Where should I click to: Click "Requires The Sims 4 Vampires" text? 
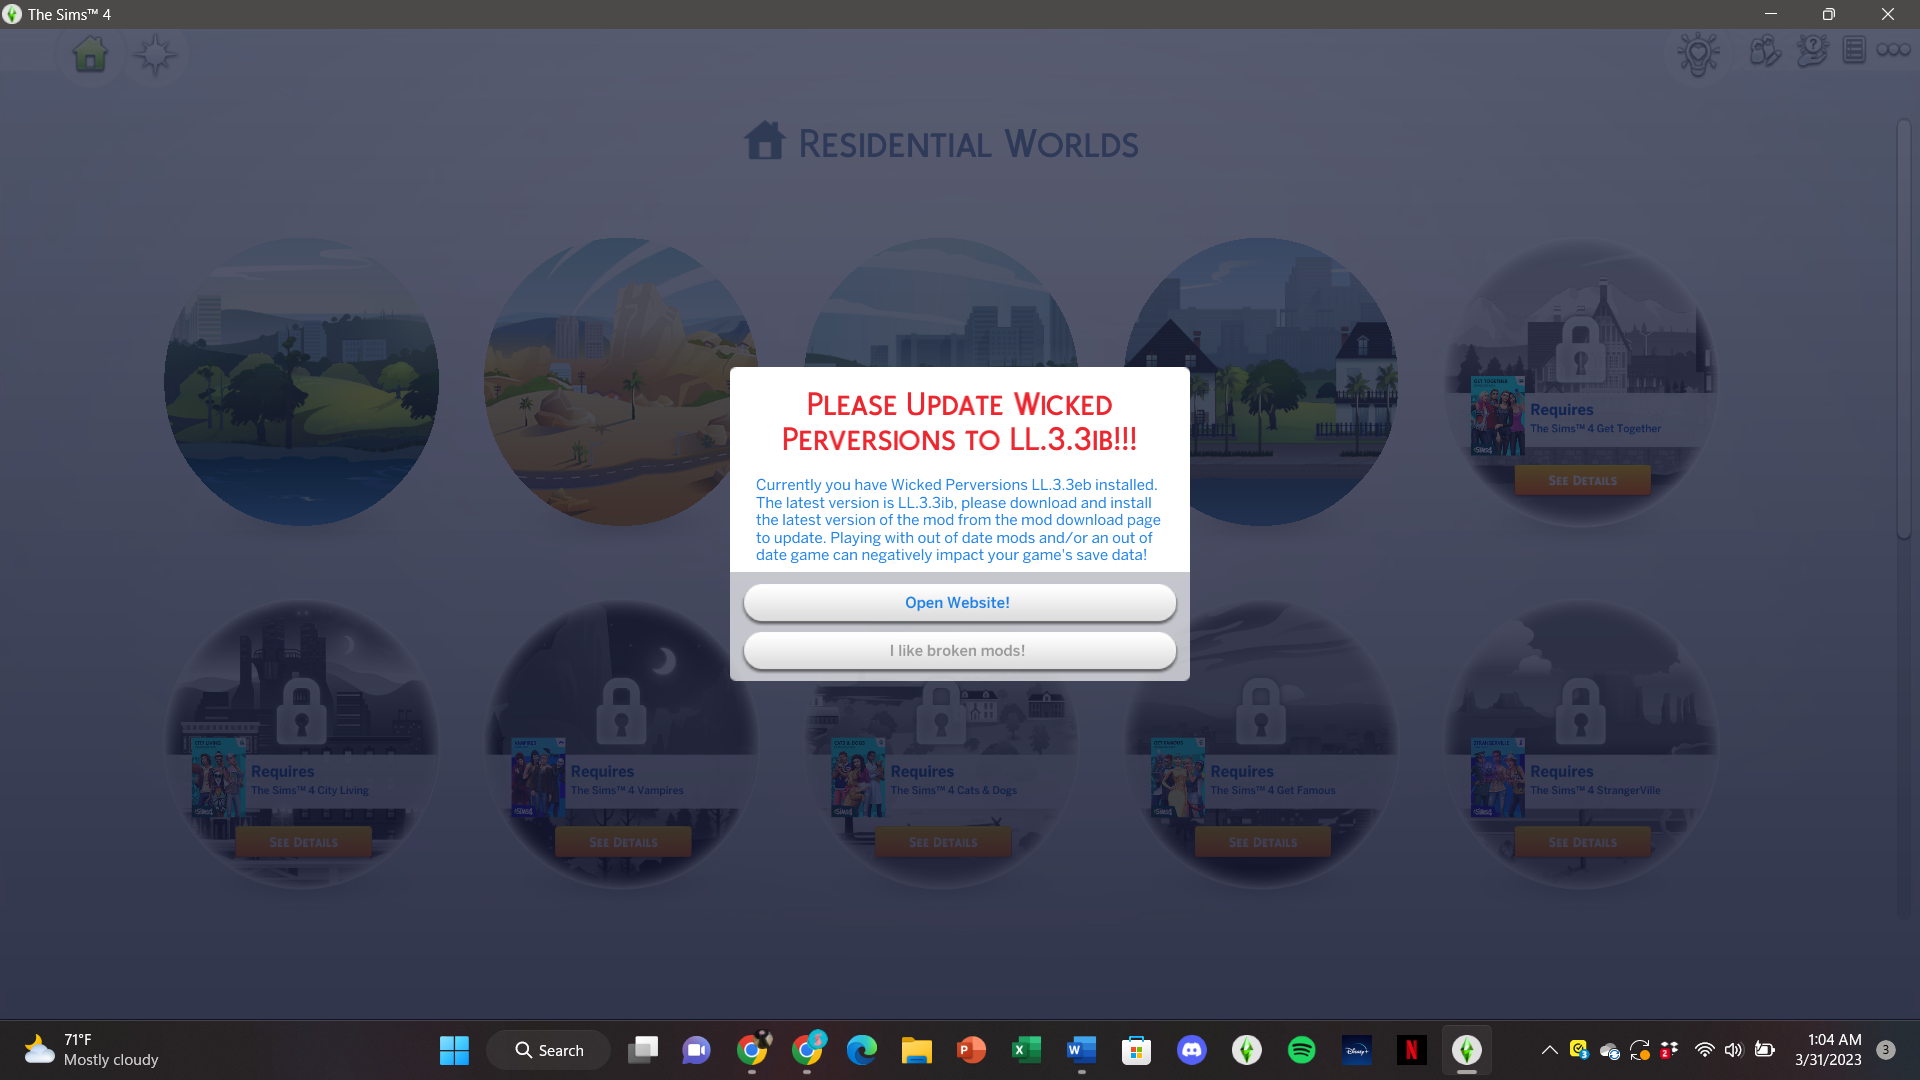(627, 780)
